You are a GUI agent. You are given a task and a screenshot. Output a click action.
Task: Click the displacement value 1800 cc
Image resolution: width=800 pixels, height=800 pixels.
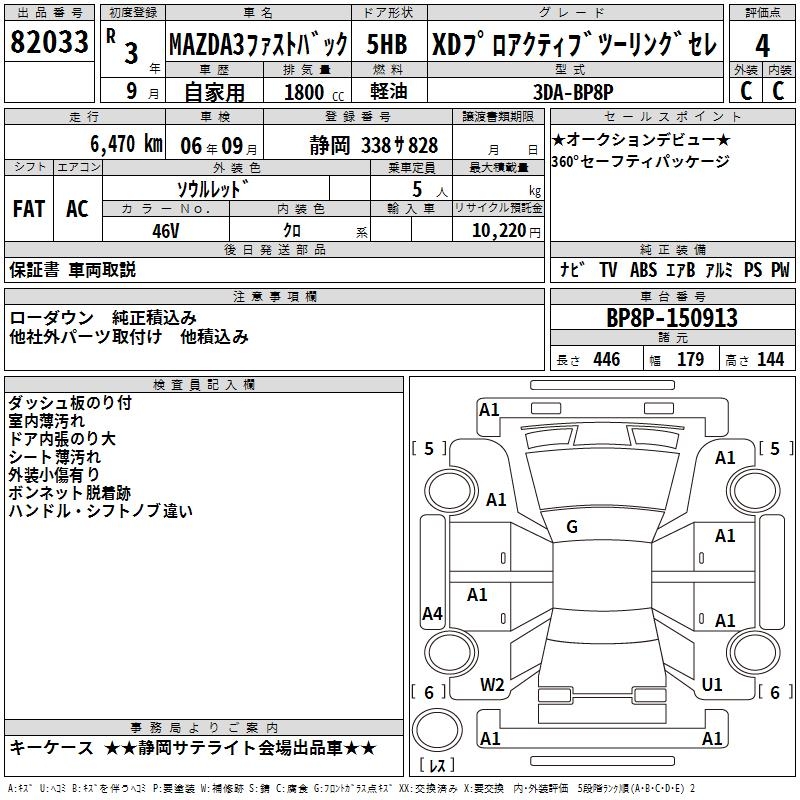click(x=314, y=93)
